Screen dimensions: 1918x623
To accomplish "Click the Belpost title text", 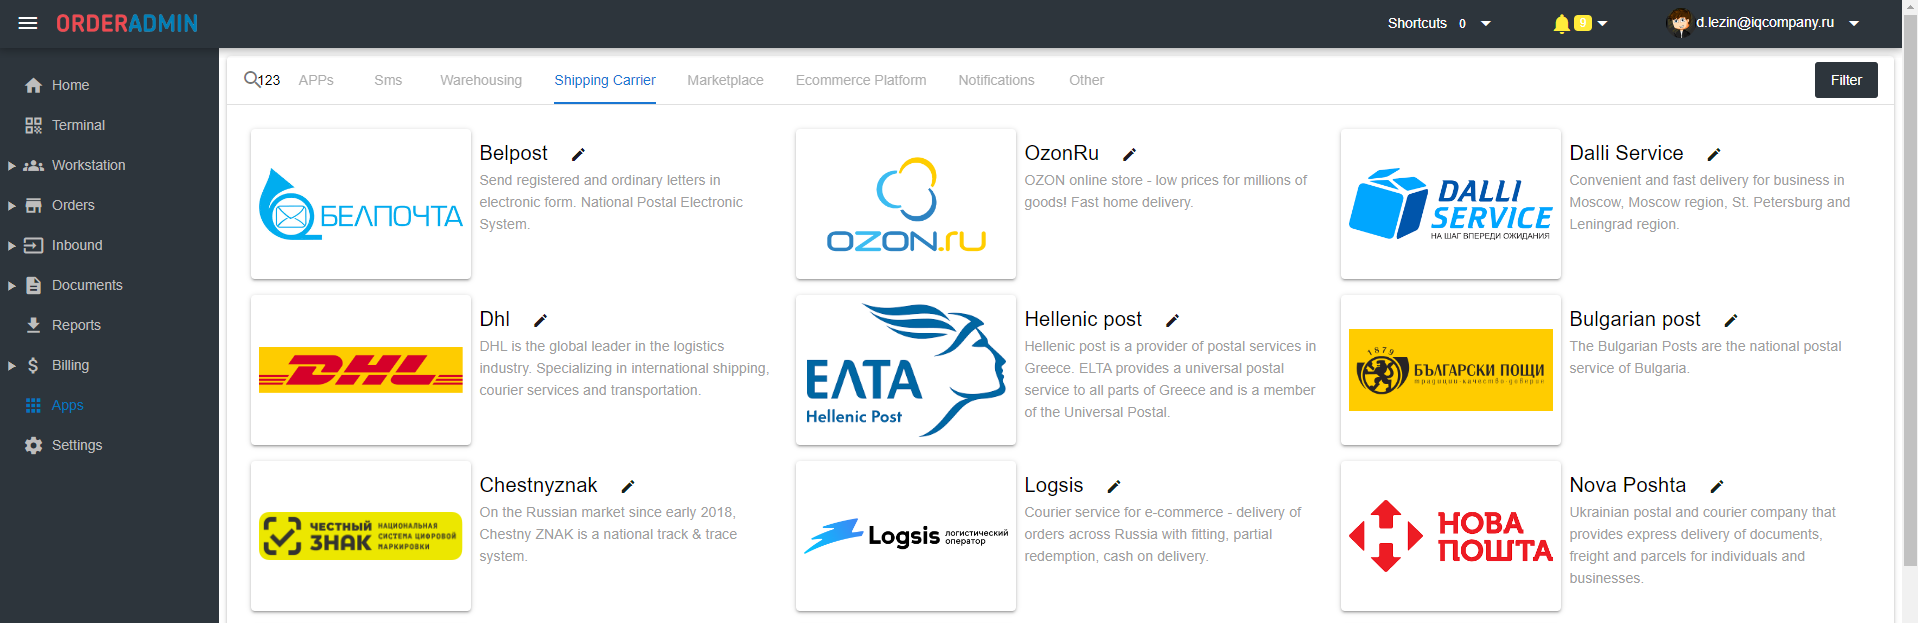I will pyautogui.click(x=513, y=153).
